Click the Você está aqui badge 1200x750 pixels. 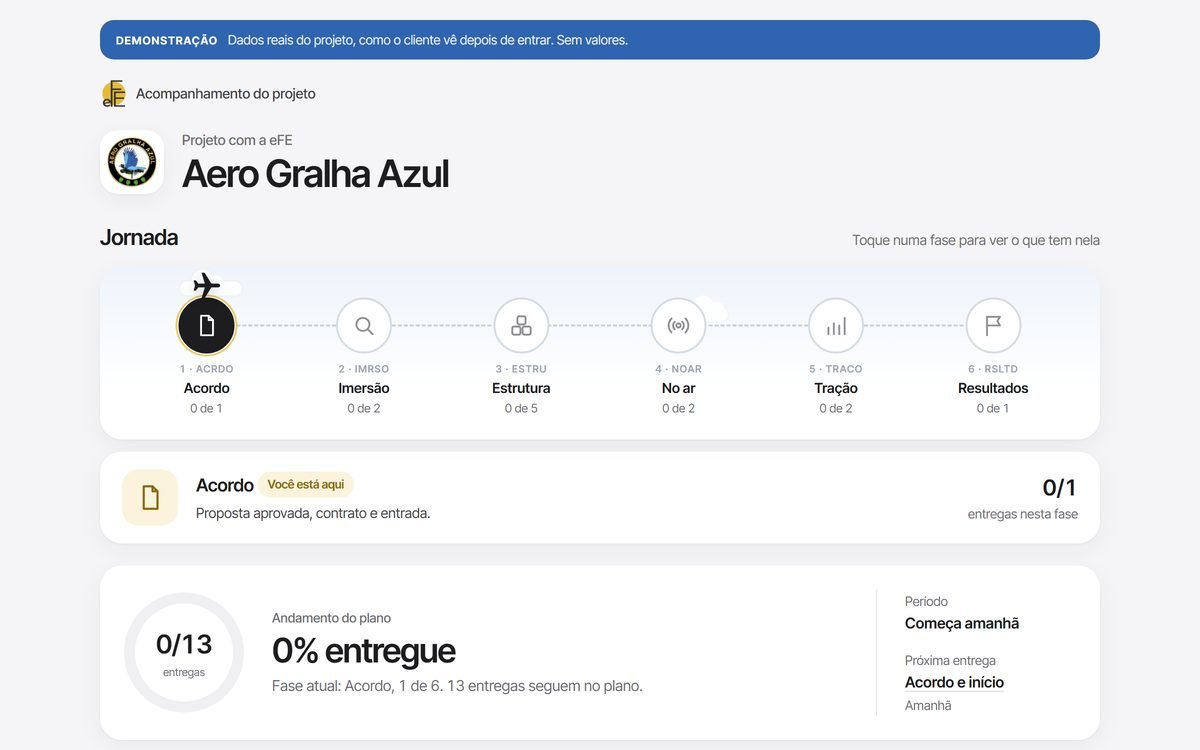[x=306, y=484]
